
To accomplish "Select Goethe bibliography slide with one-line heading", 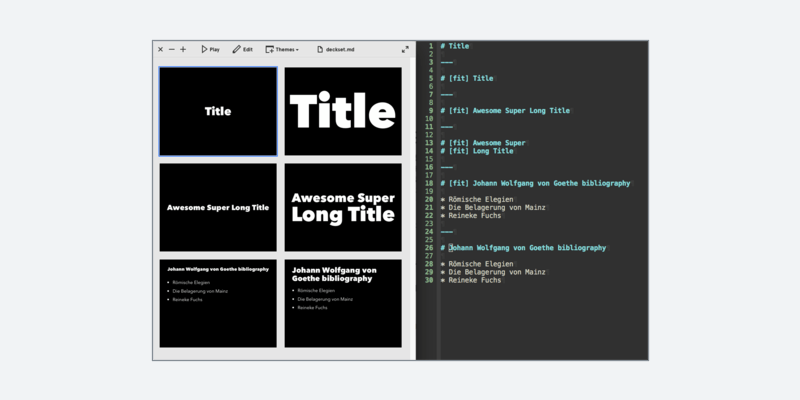I will 218,303.
